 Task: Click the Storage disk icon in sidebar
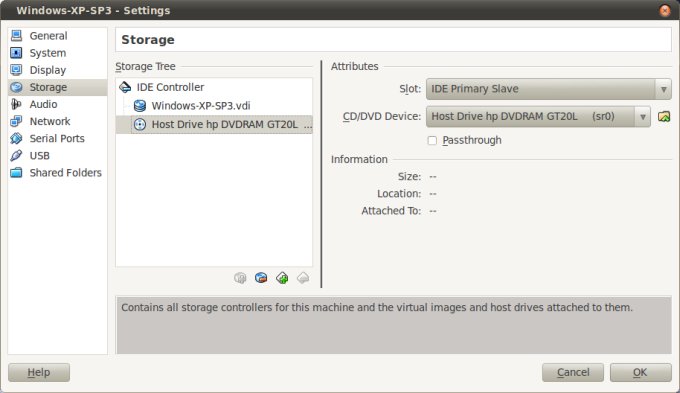(16, 87)
